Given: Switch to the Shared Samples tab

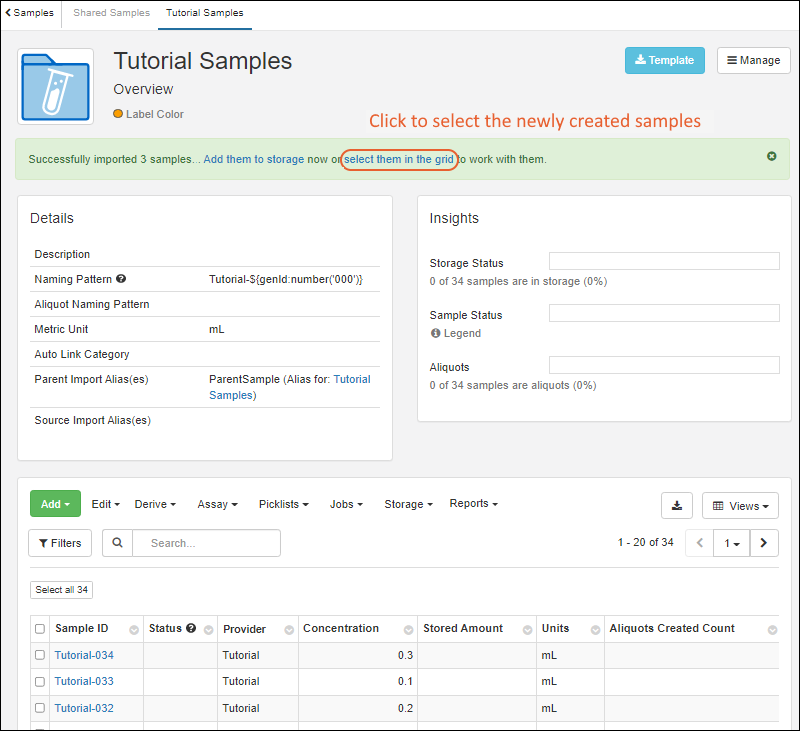Looking at the screenshot, I should pos(111,13).
